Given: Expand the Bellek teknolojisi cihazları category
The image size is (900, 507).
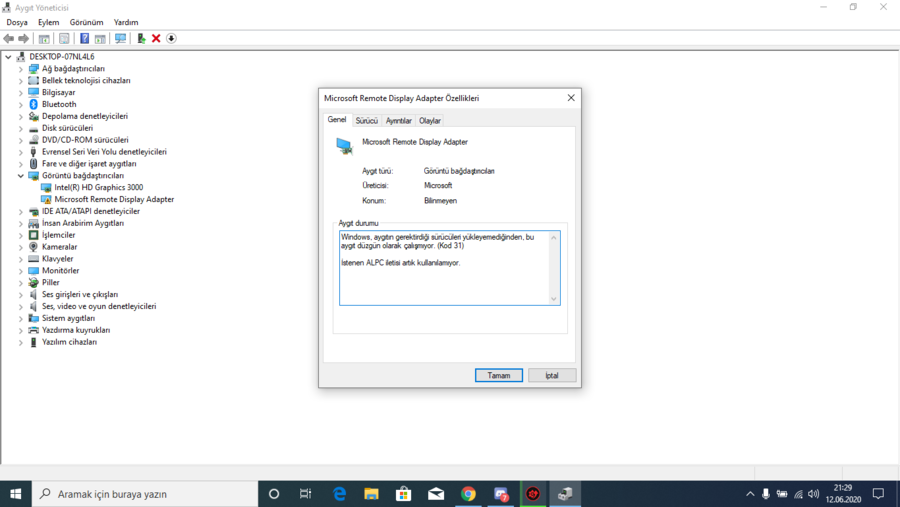Looking at the screenshot, I should (x=21, y=80).
